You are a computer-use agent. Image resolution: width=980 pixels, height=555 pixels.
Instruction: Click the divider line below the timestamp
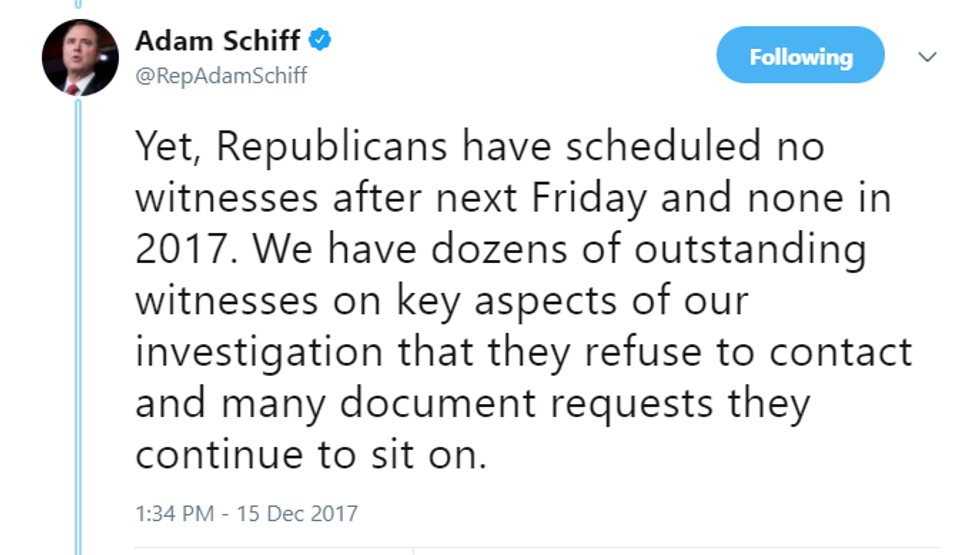click(538, 548)
